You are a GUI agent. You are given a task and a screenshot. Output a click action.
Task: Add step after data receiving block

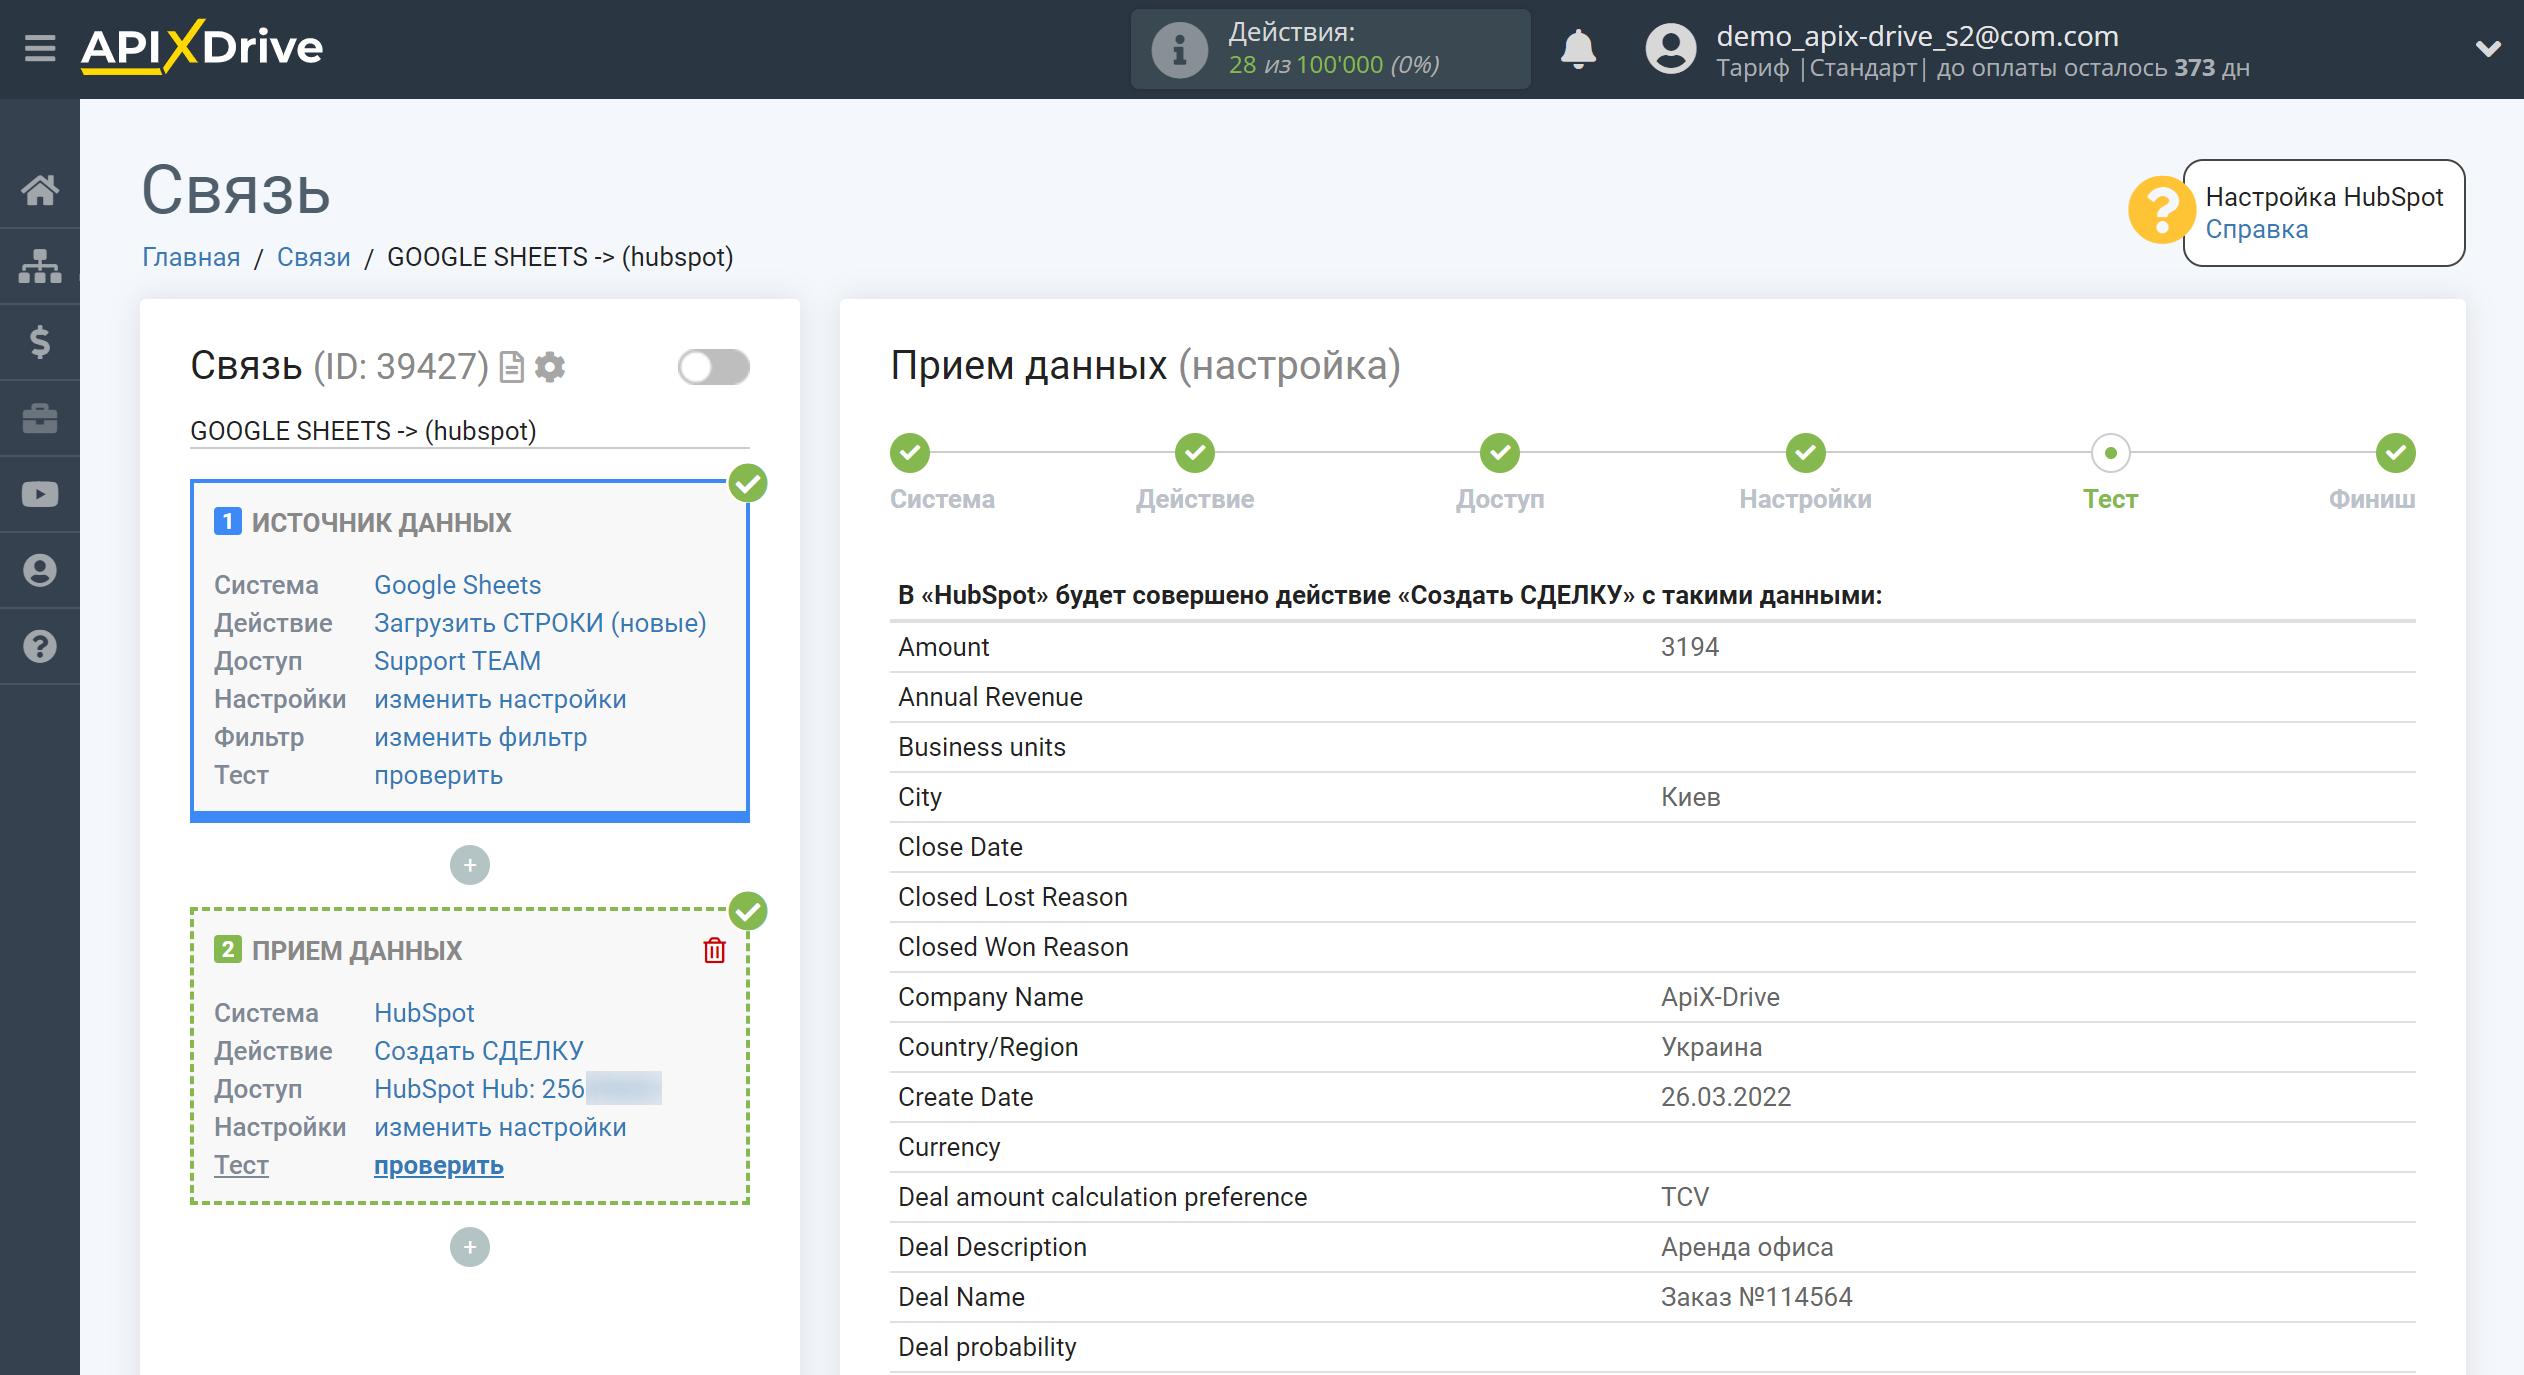coord(470,1247)
